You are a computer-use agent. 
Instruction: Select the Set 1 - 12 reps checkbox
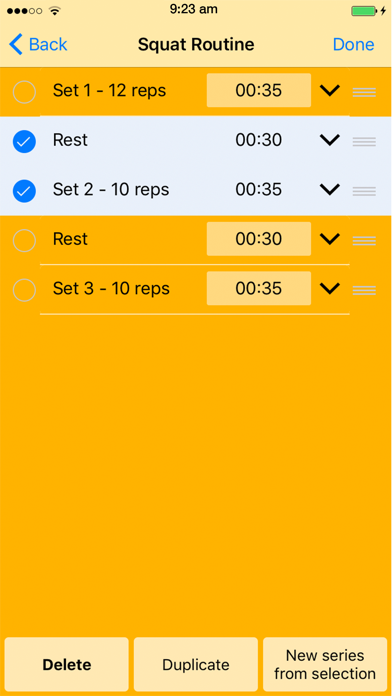[24, 92]
